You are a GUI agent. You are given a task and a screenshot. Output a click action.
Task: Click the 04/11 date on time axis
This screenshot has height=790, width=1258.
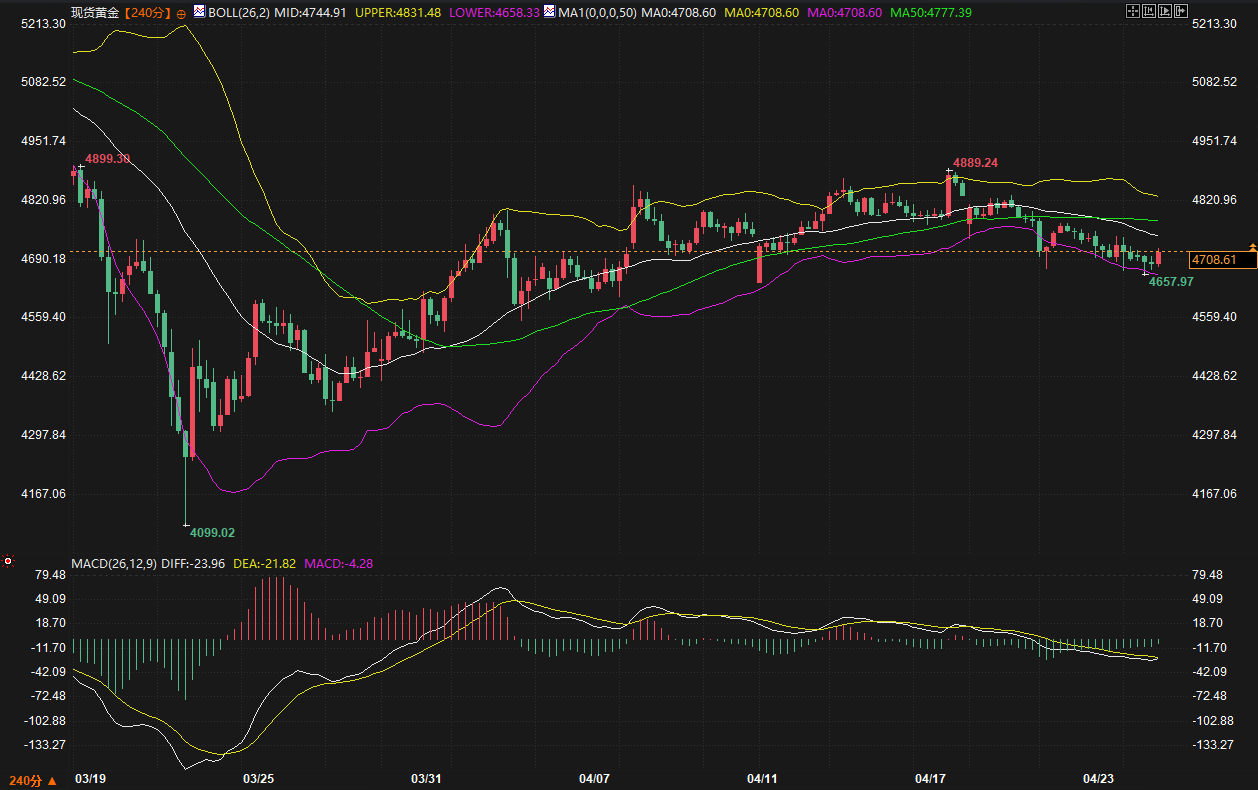762,778
